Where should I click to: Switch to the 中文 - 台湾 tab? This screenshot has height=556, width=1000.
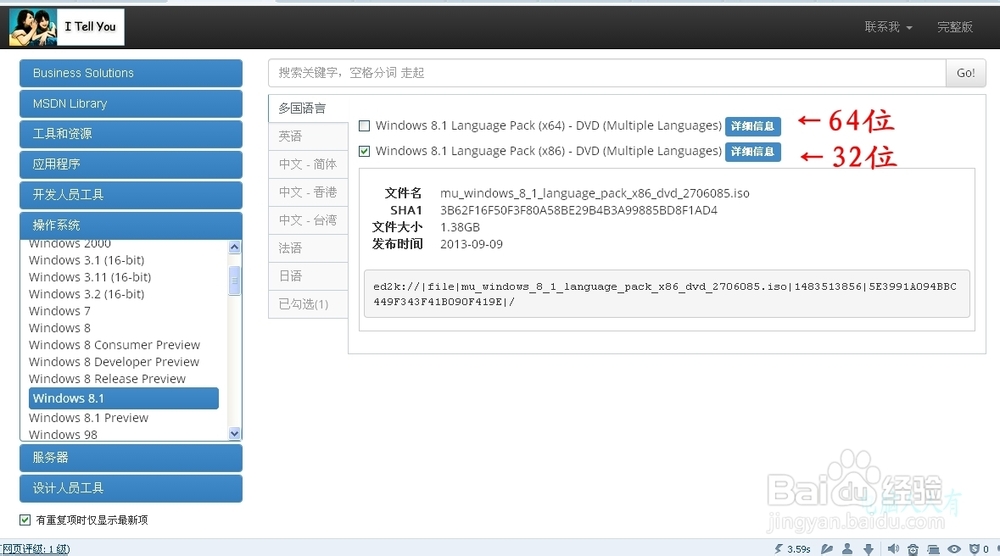[308, 220]
